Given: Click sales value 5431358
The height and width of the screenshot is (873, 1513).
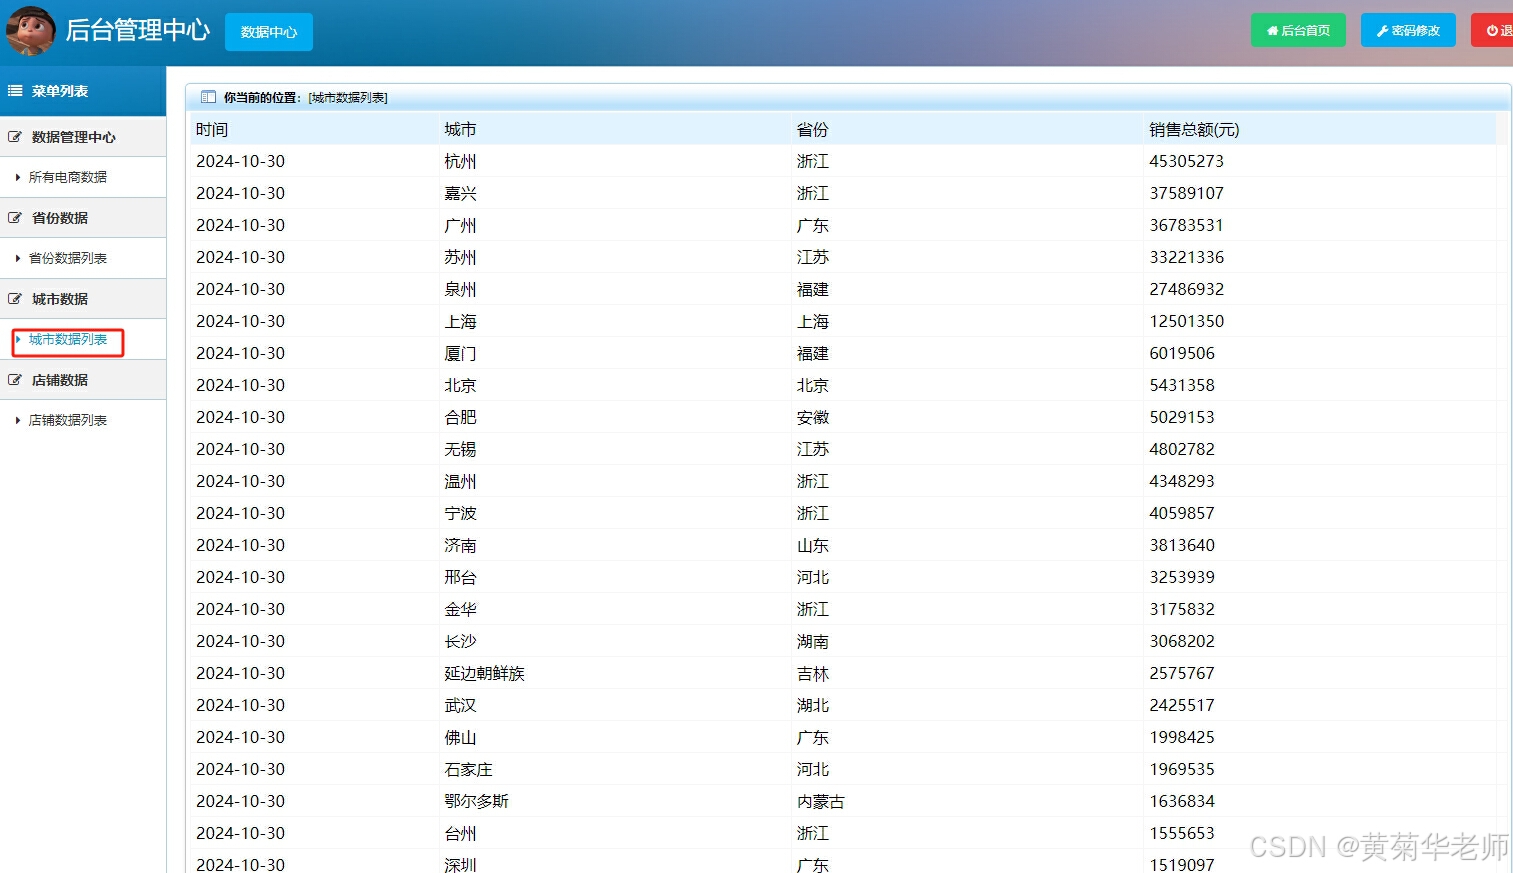Looking at the screenshot, I should tap(1182, 385).
